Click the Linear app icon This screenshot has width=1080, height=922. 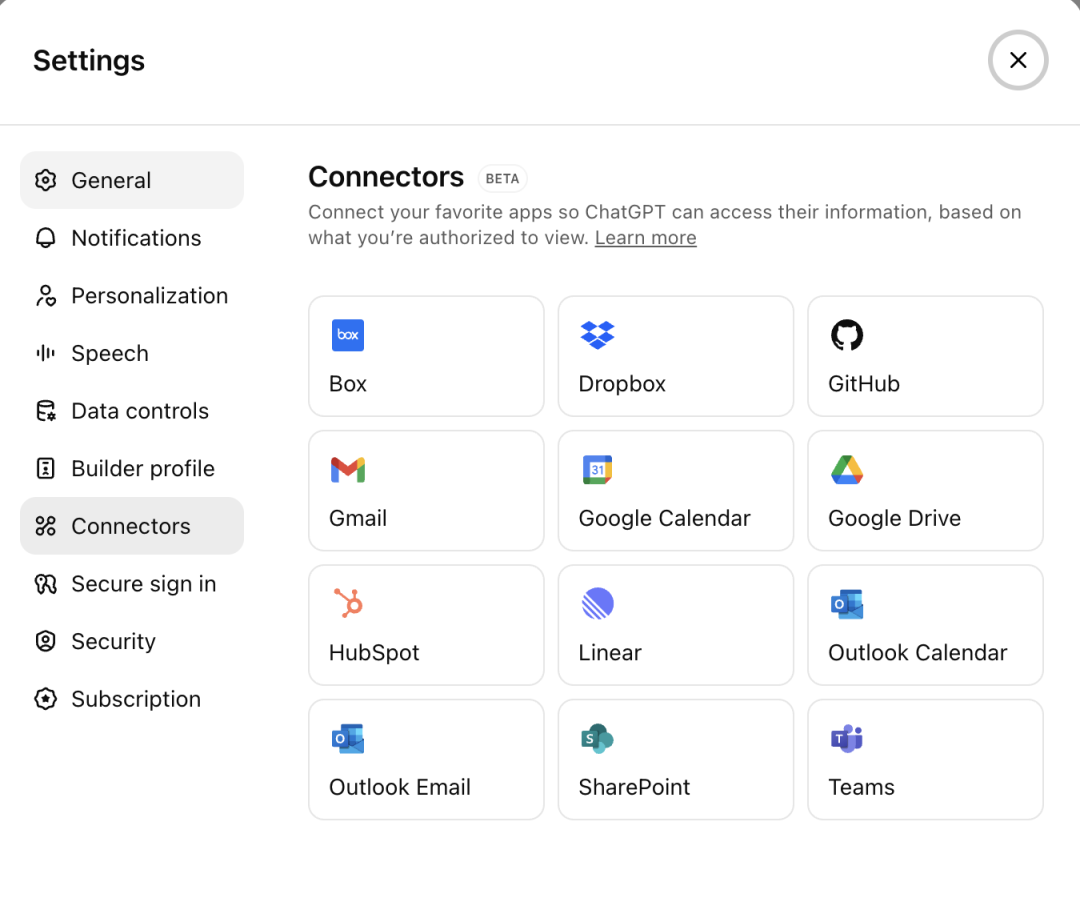[597, 604]
